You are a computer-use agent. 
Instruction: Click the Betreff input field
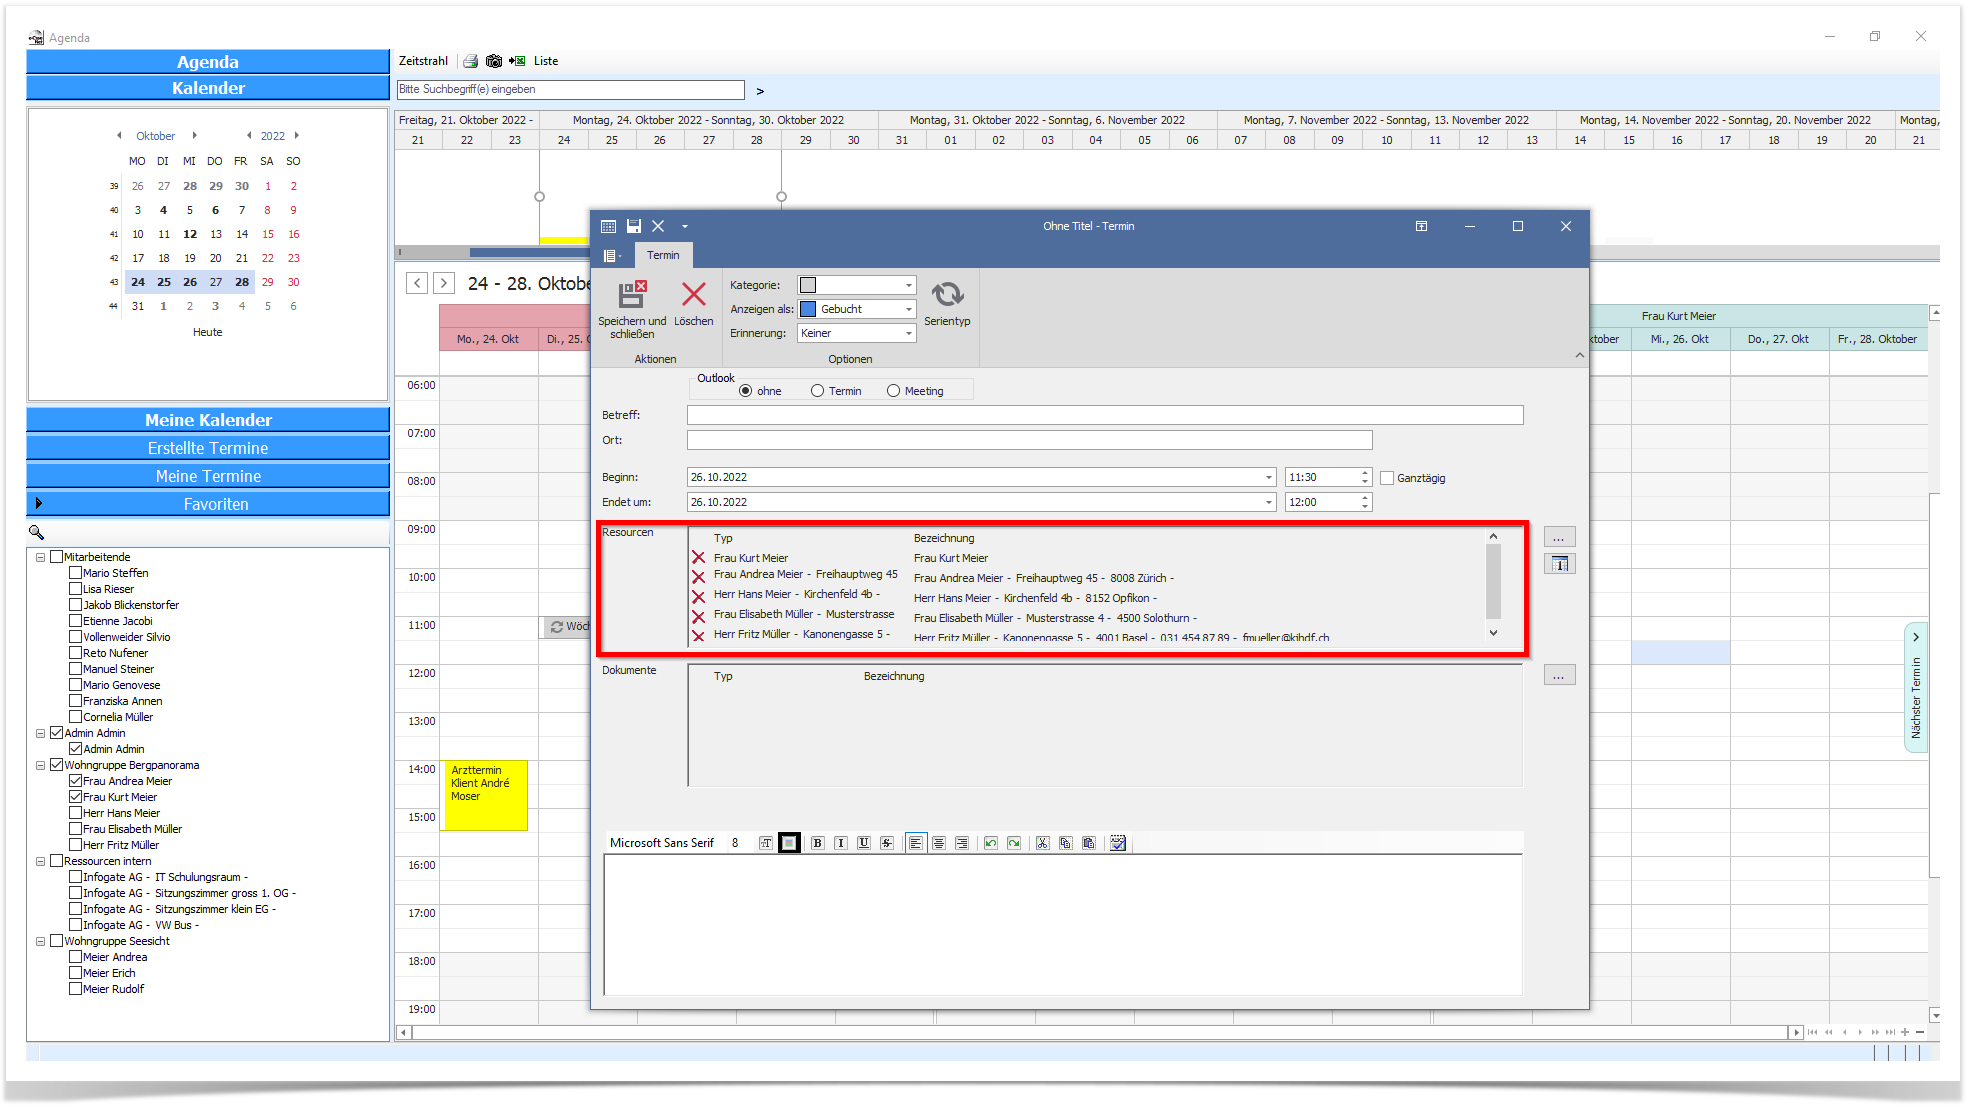point(1105,415)
